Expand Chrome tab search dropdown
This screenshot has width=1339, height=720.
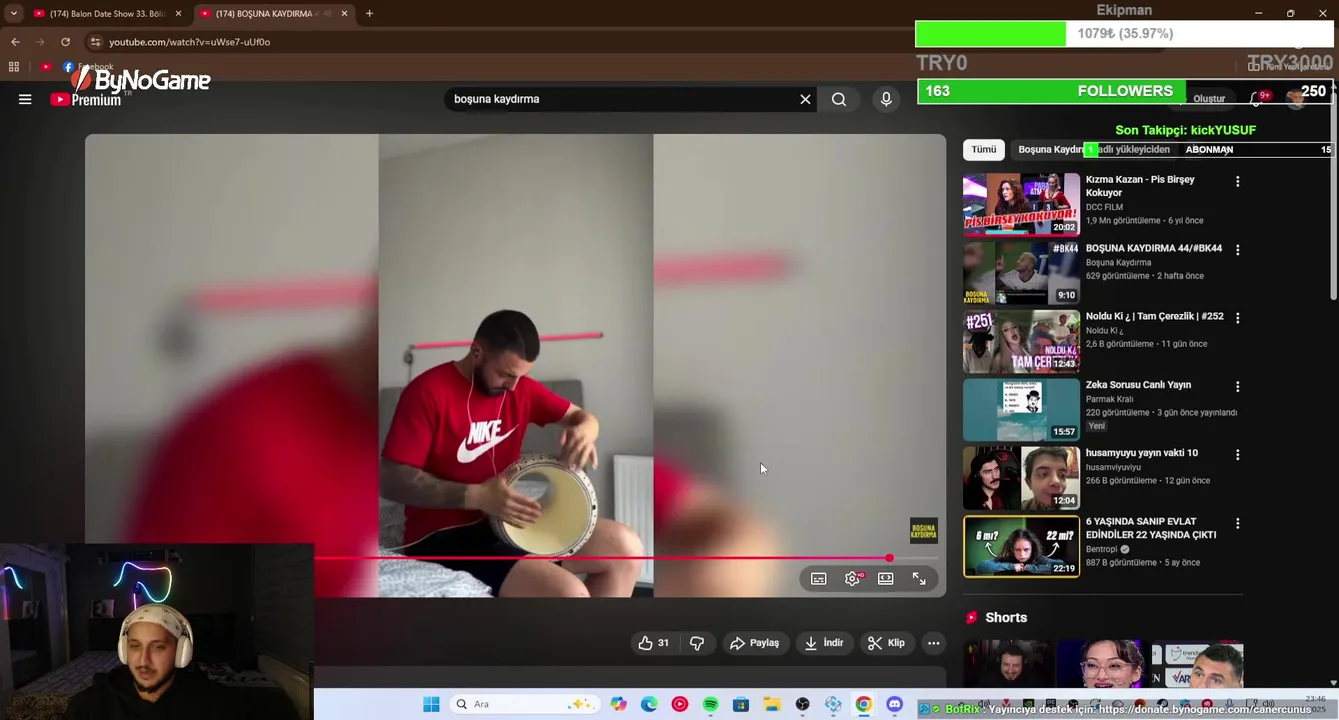(x=13, y=13)
